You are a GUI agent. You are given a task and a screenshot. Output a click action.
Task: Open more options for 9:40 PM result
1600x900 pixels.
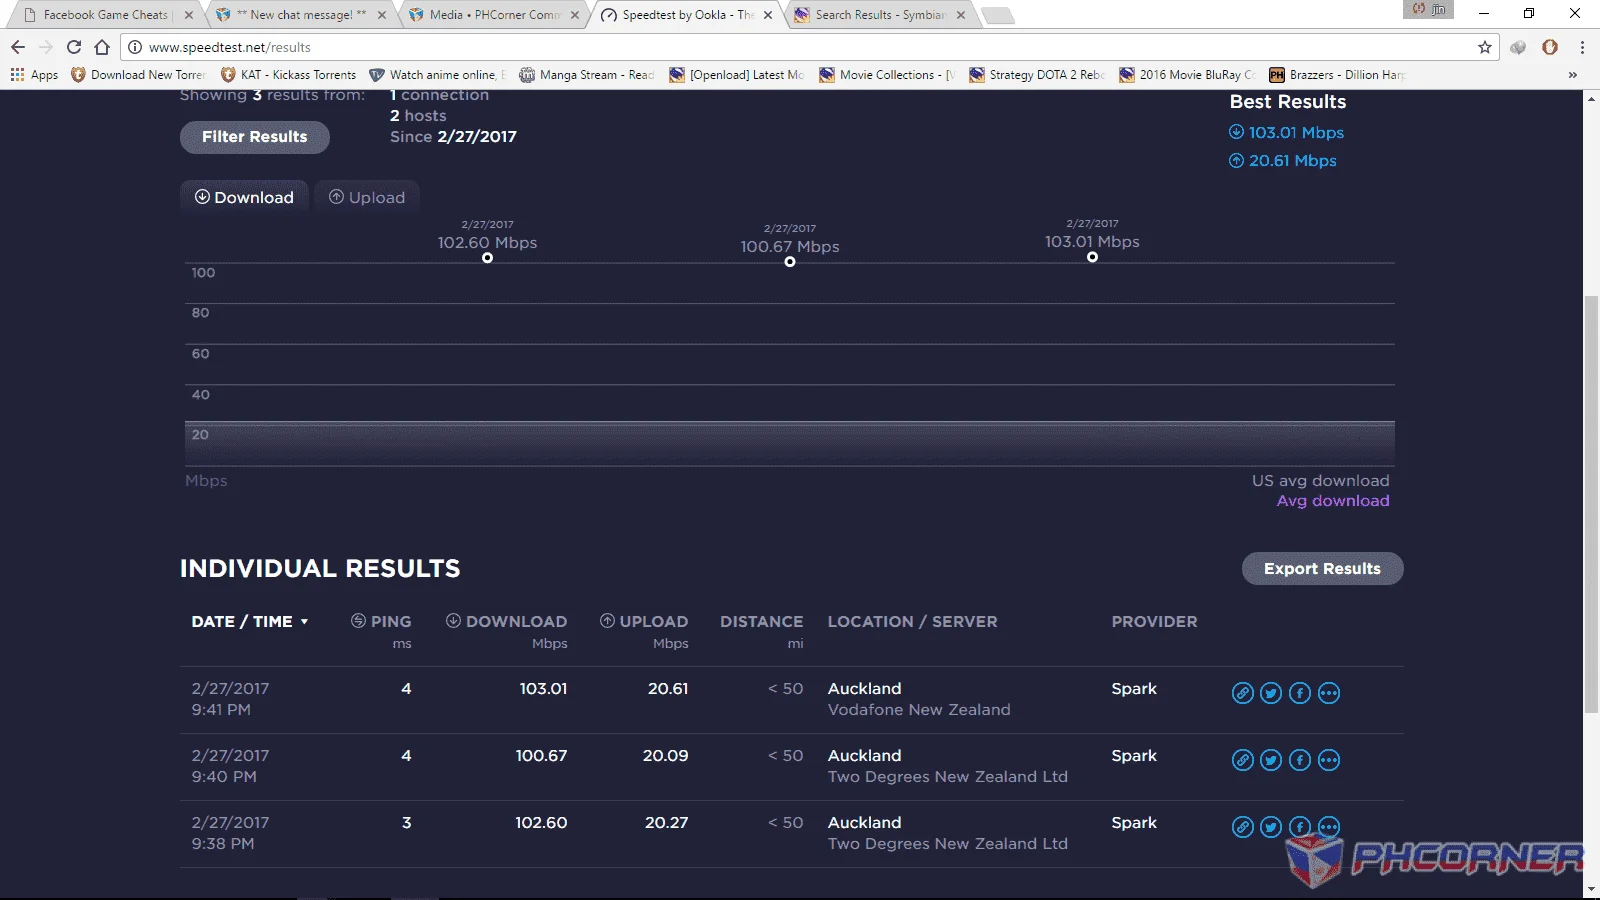[x=1329, y=760]
